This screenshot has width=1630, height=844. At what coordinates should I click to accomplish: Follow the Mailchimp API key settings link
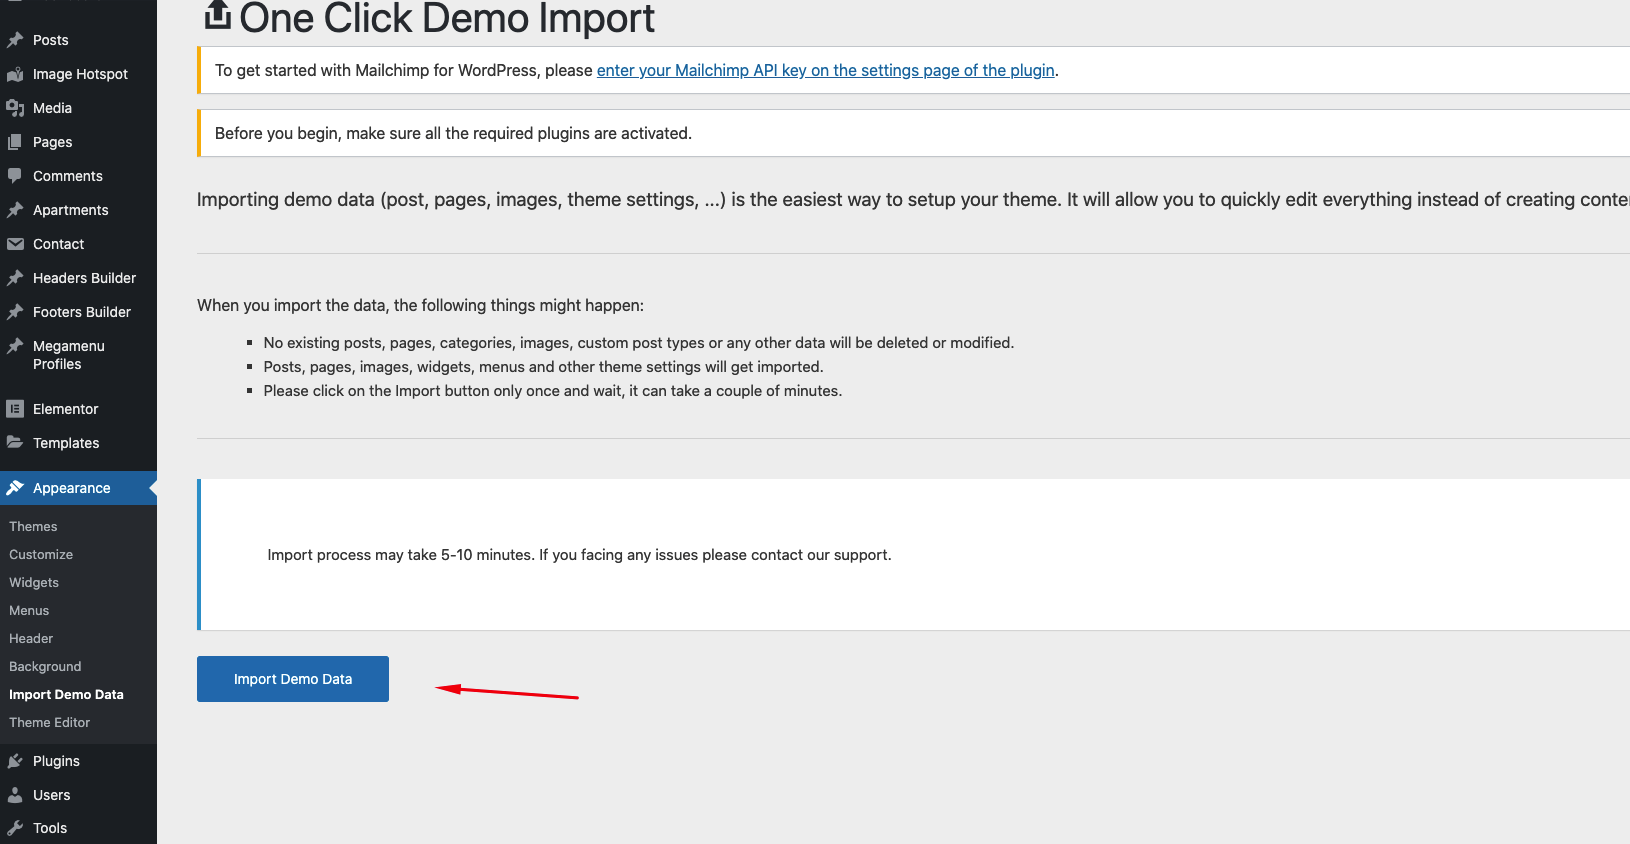(x=825, y=70)
